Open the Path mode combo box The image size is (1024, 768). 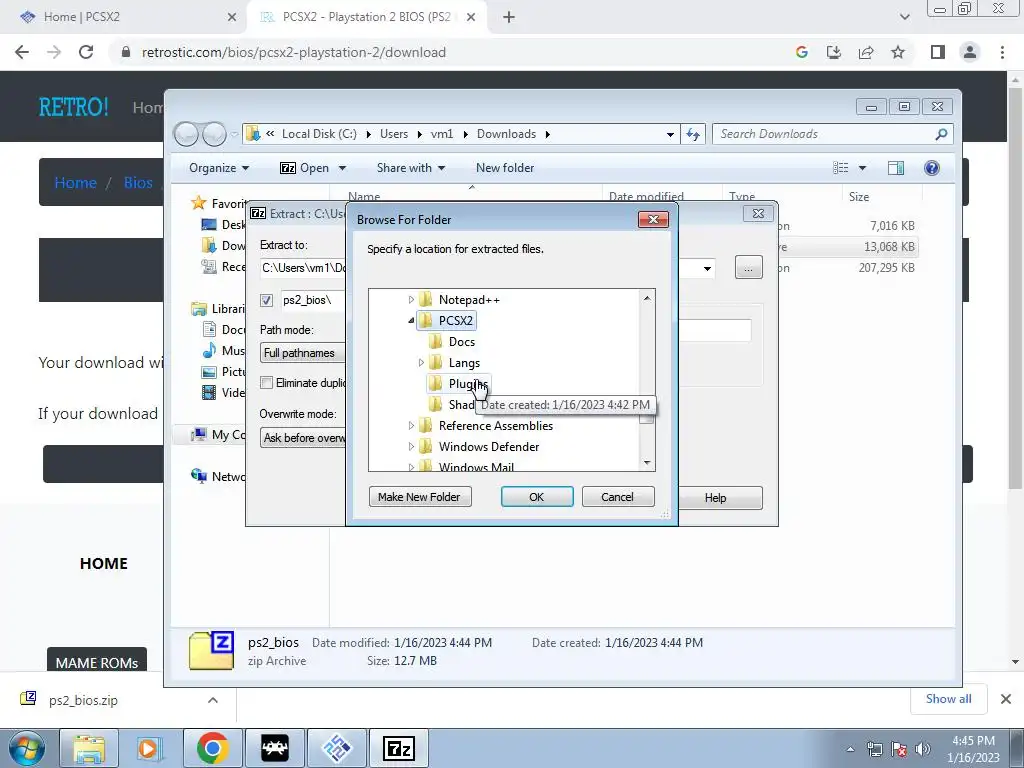(302, 353)
